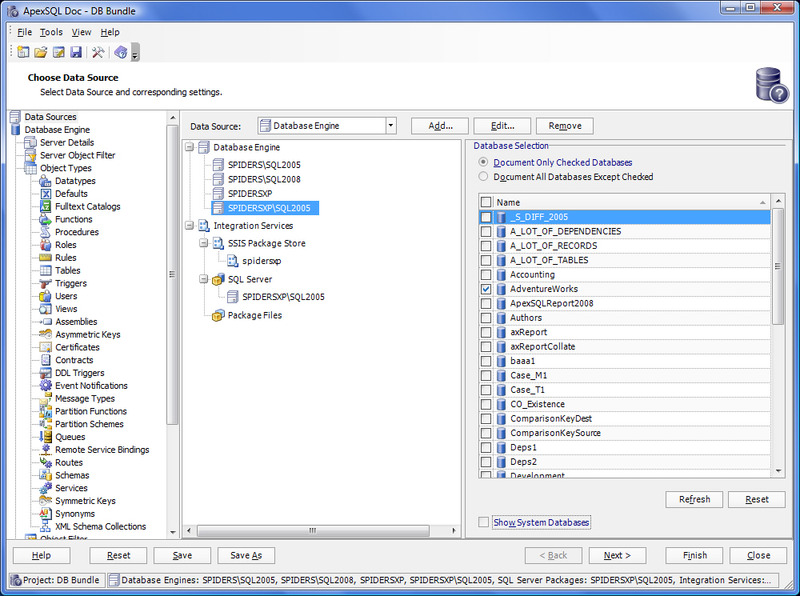Select the Defaults icon in Object Types

[45, 193]
